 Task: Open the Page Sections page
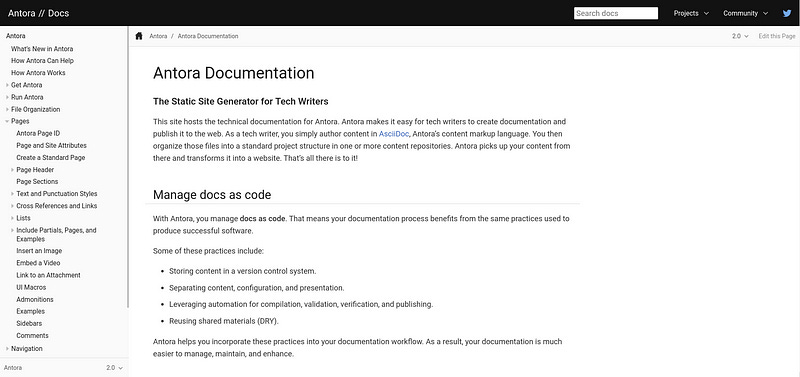click(37, 182)
